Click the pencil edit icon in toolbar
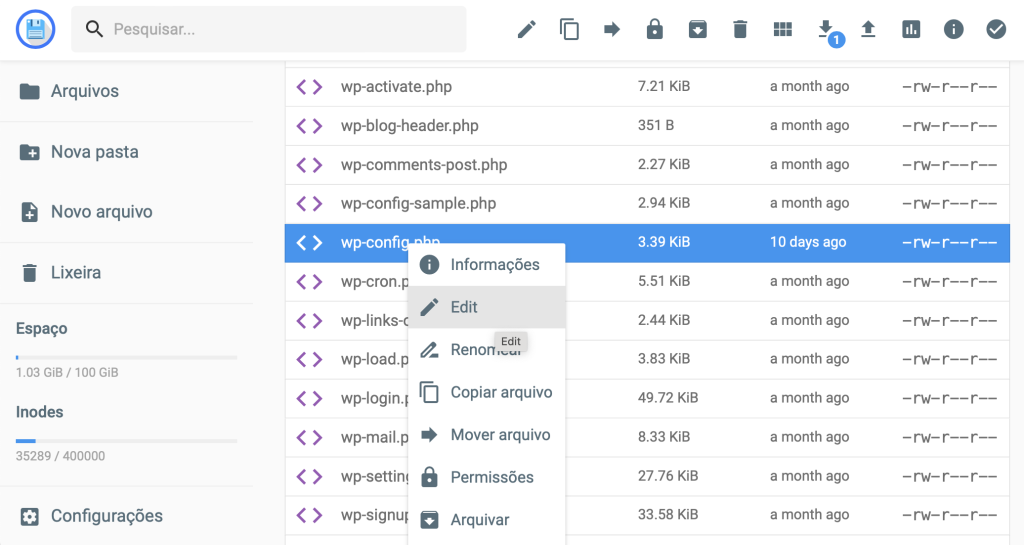This screenshot has width=1024, height=545. pos(526,29)
